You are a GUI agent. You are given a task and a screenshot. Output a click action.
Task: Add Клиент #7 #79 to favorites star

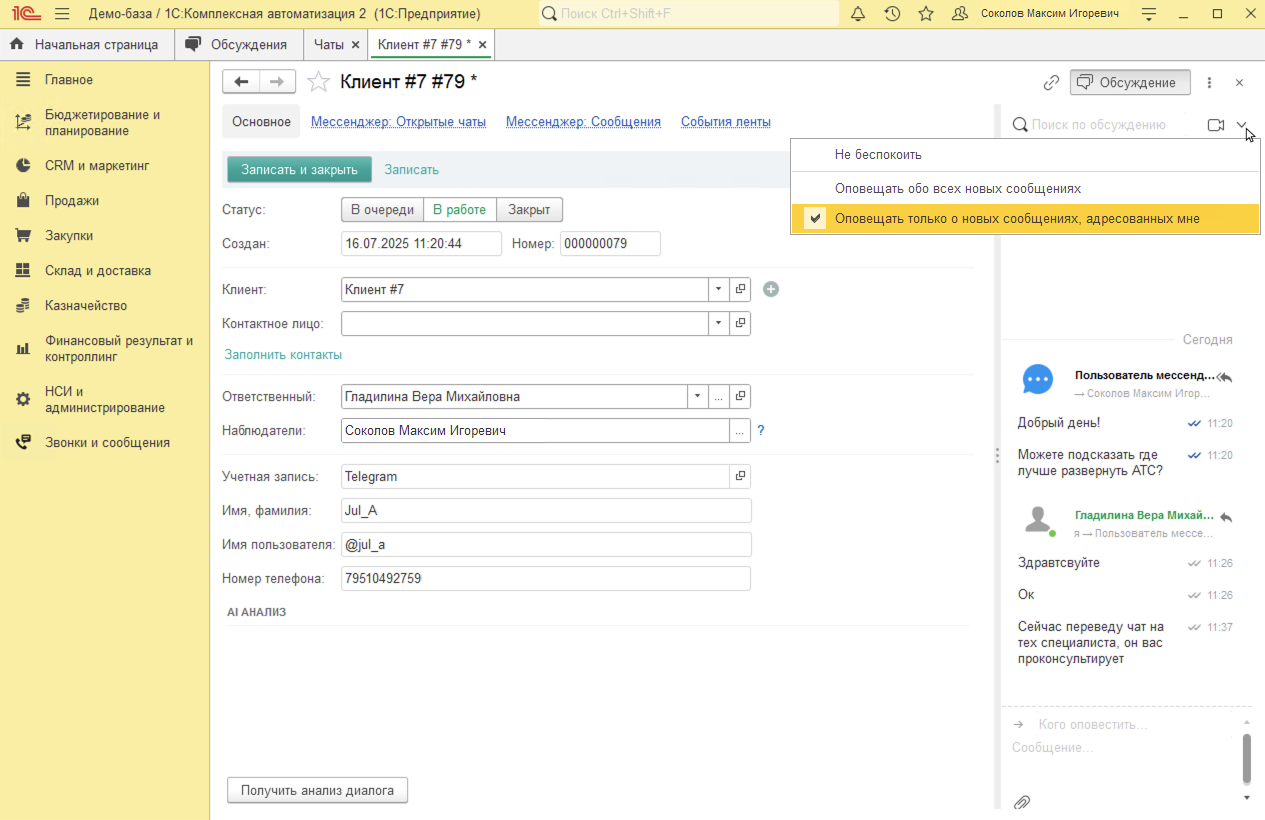318,82
